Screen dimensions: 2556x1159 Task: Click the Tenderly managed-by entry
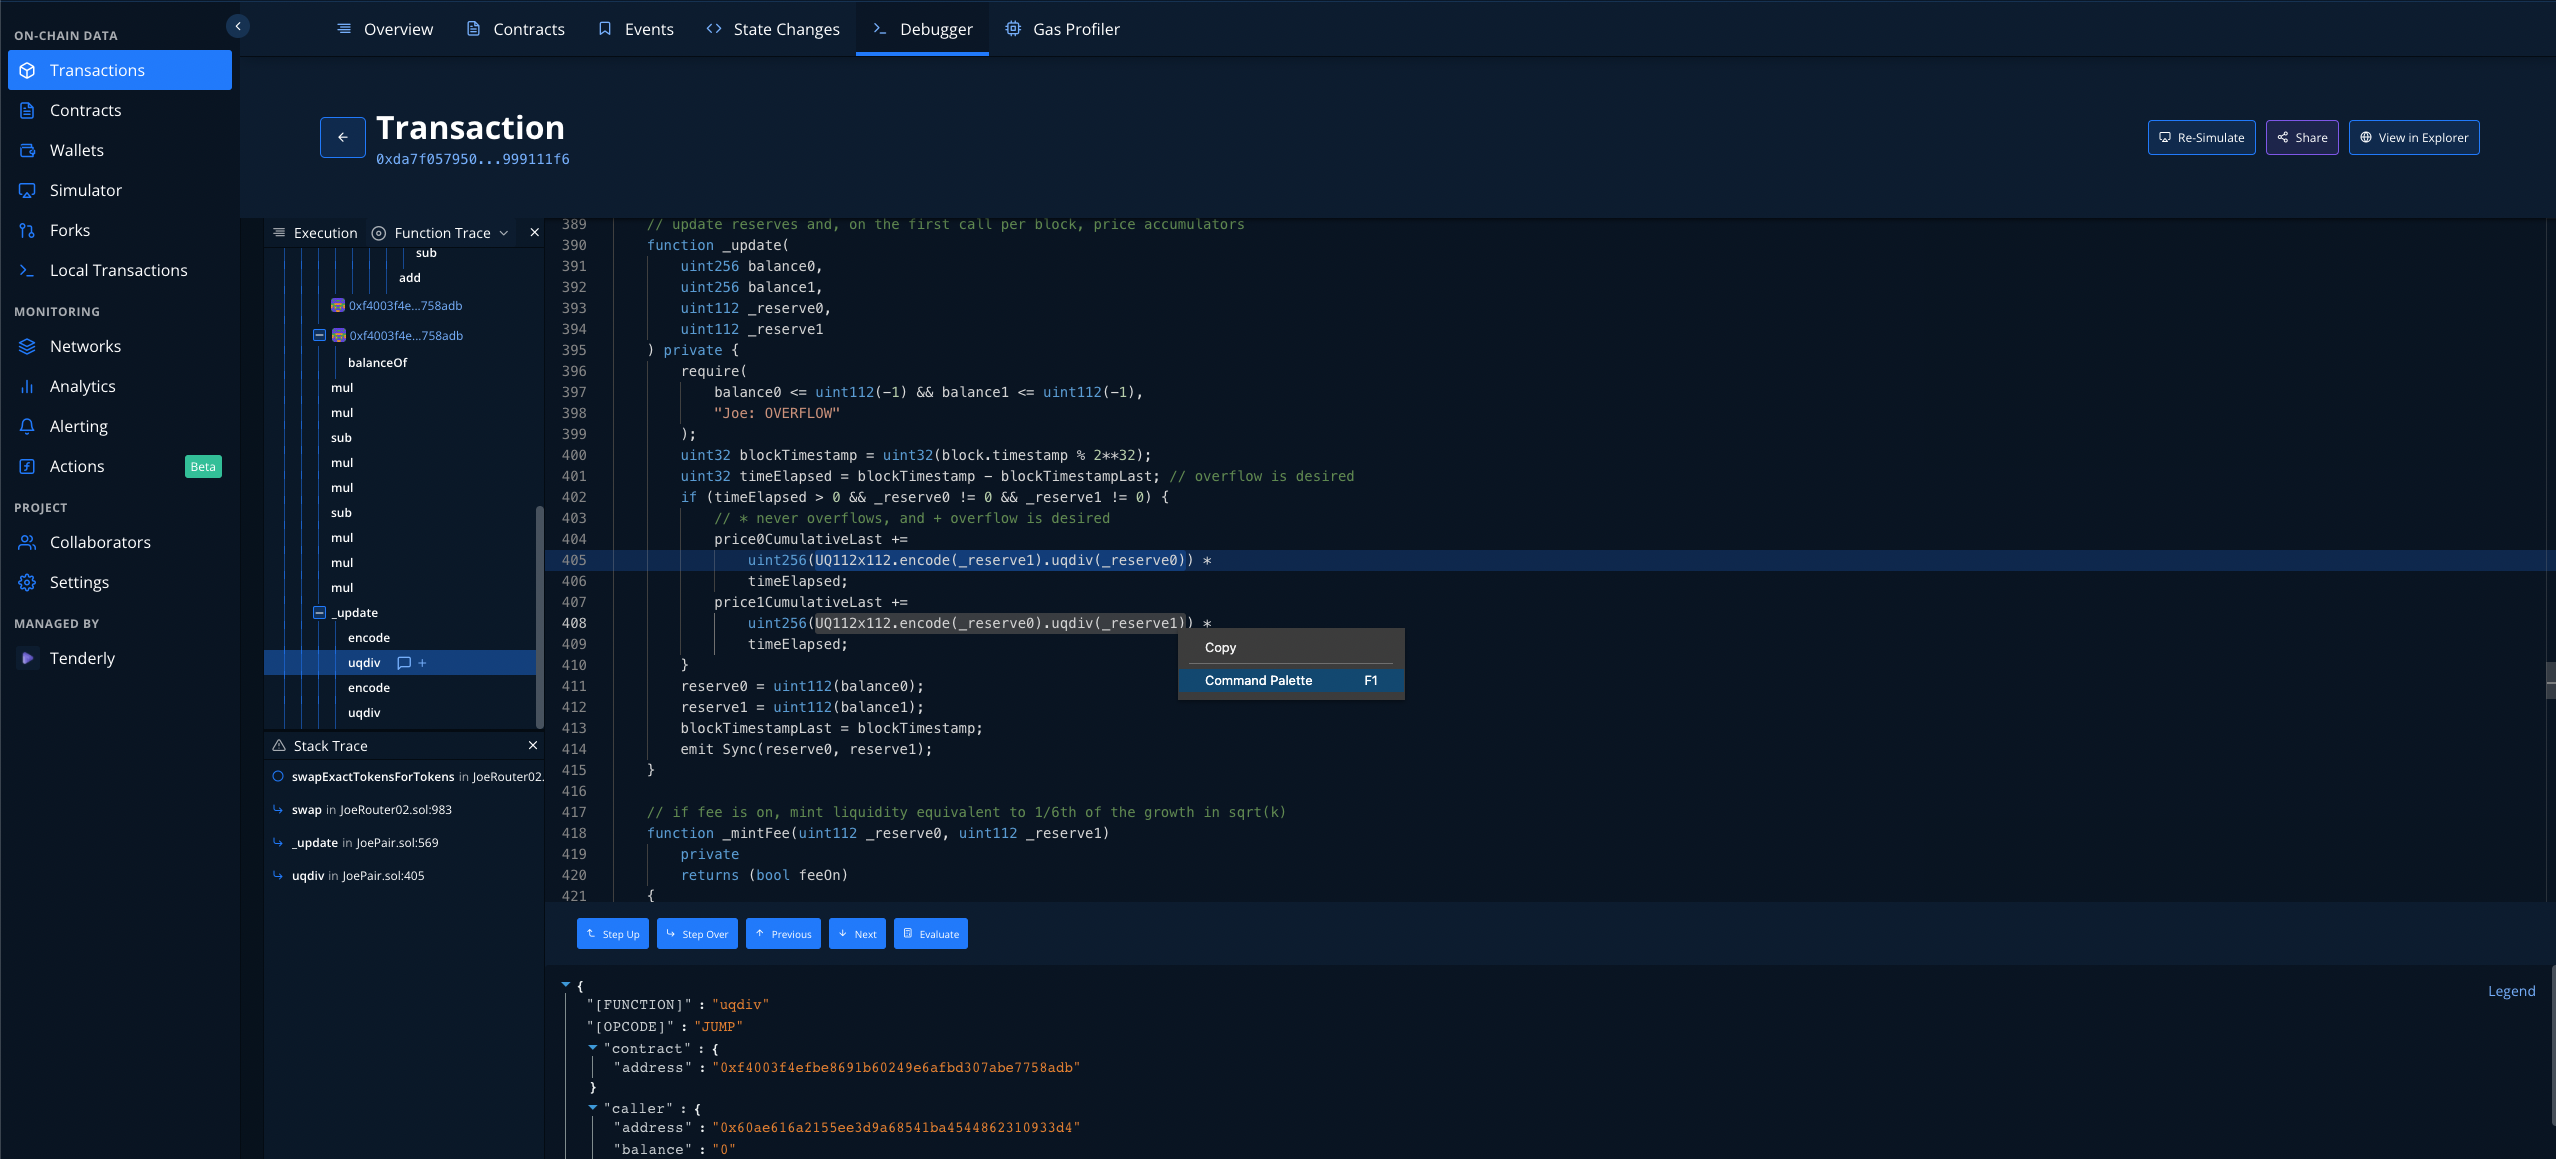[x=120, y=658]
